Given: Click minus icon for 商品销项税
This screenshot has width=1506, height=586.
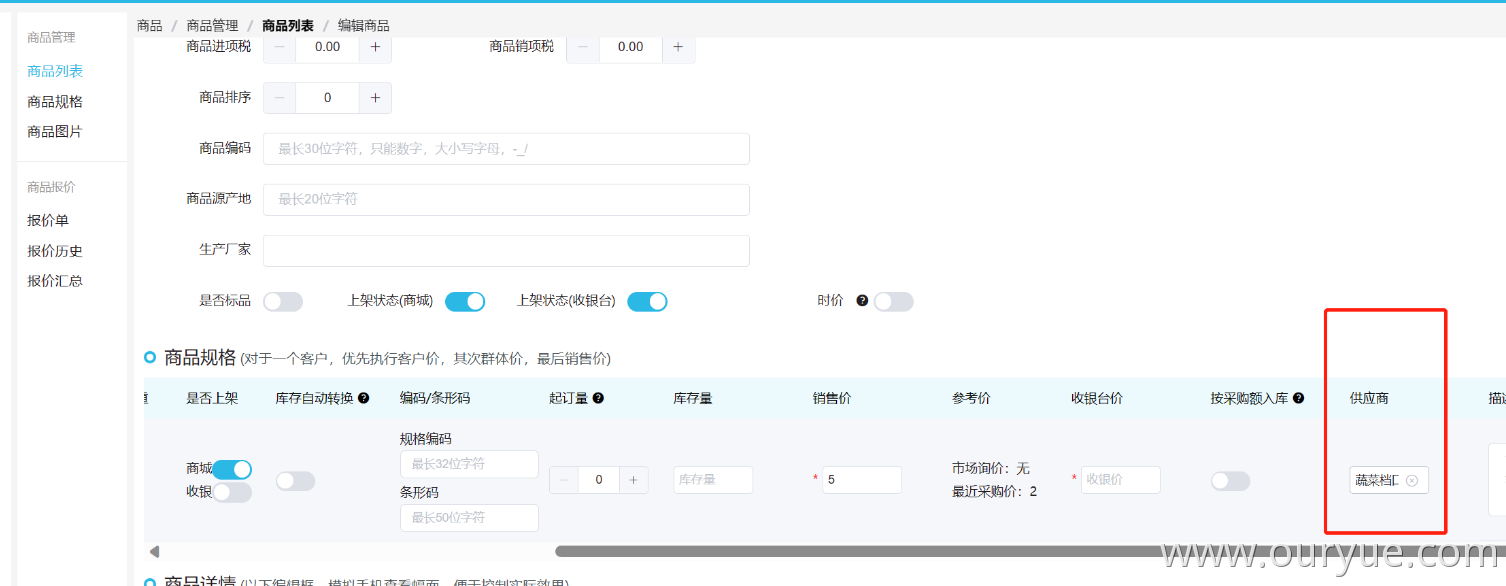Looking at the screenshot, I should click(x=583, y=47).
